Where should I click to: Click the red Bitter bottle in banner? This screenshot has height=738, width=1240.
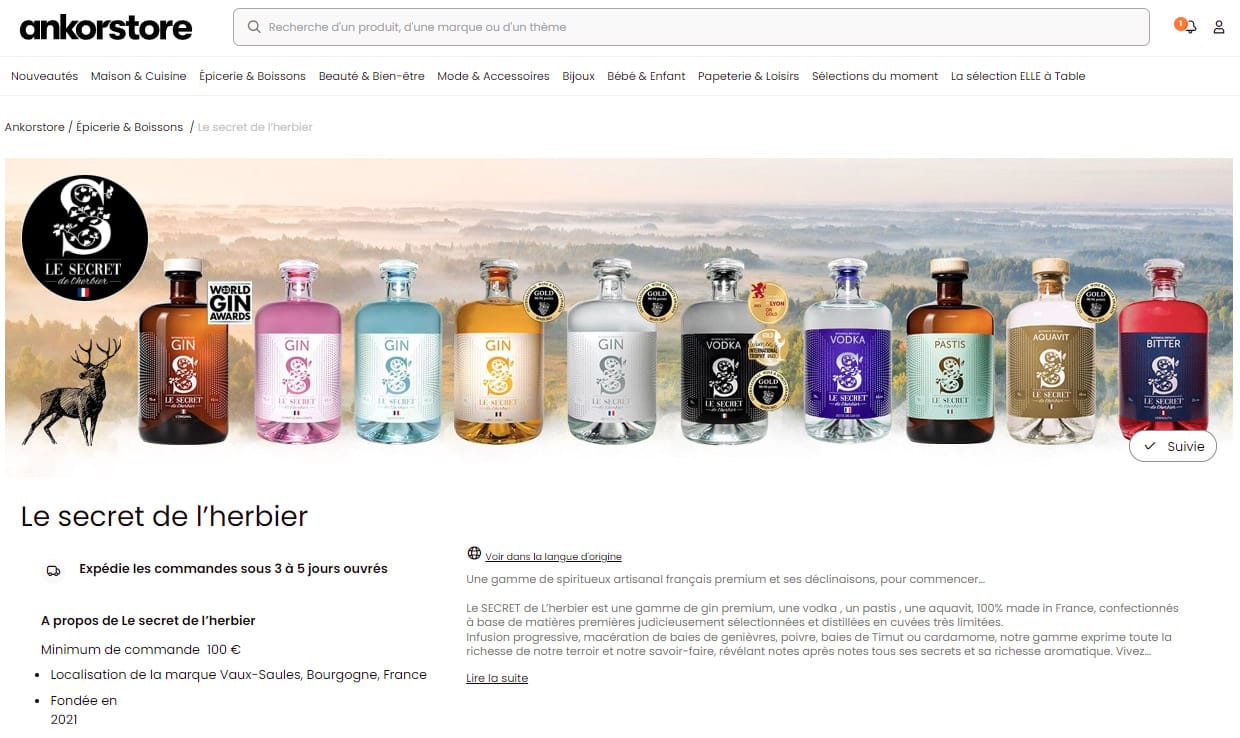tap(1163, 350)
